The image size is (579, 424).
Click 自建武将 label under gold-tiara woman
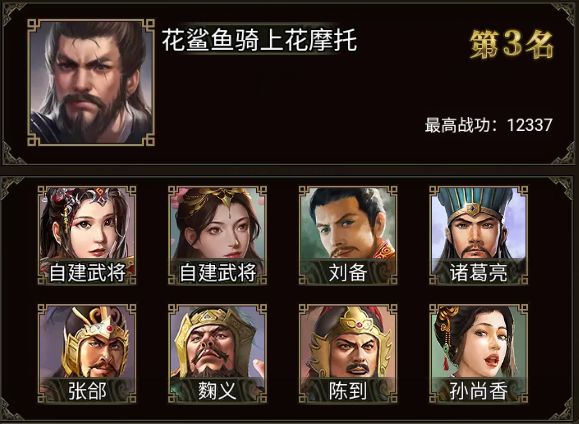(217, 273)
